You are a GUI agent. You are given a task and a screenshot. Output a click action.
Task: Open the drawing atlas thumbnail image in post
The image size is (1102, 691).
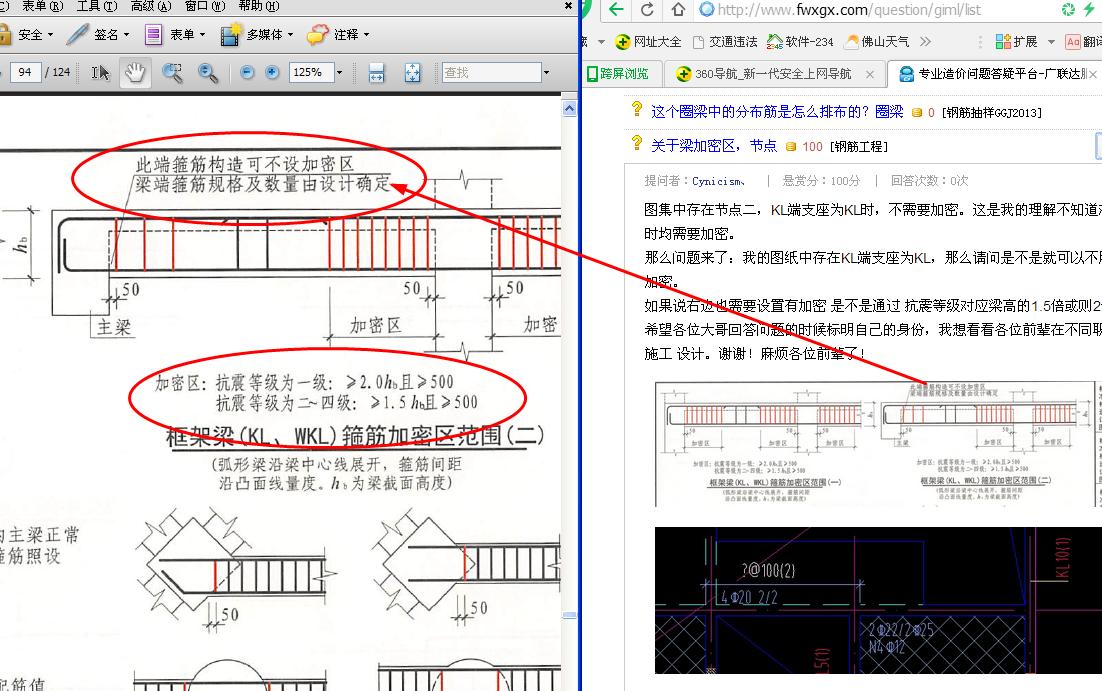point(879,443)
